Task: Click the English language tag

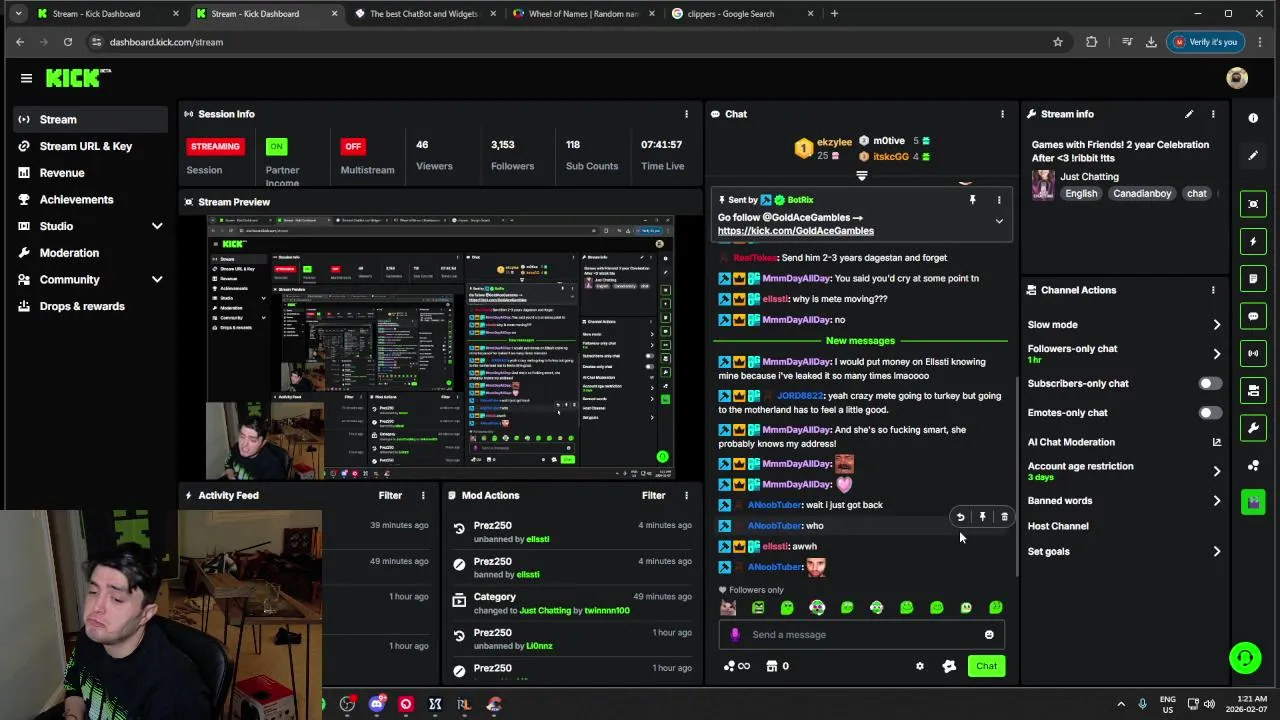Action: pyautogui.click(x=1081, y=193)
